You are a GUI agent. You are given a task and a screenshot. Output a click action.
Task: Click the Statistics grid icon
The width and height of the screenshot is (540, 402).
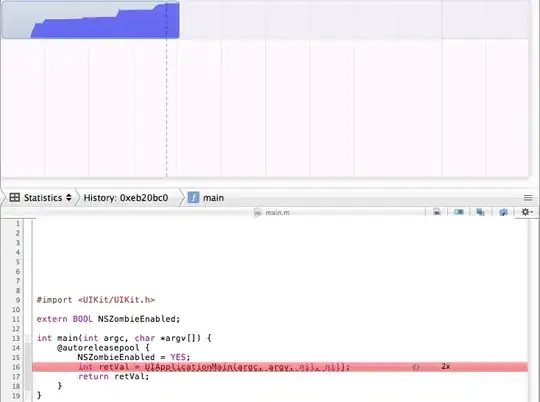click(x=14, y=197)
